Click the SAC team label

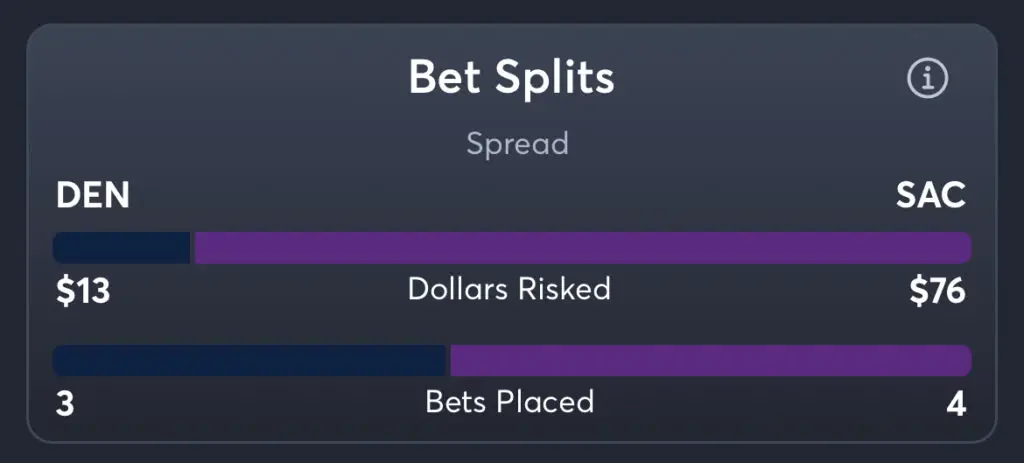tap(931, 195)
